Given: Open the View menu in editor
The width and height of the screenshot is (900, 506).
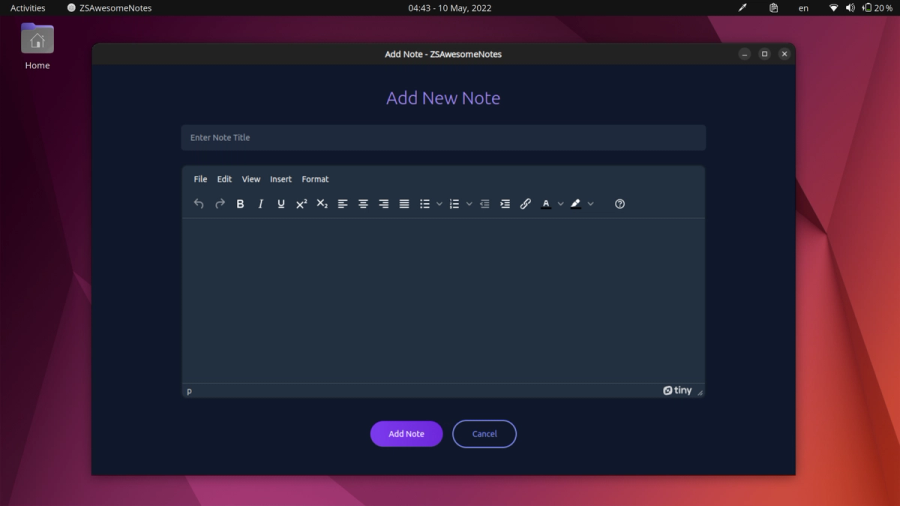Looking at the screenshot, I should click(x=251, y=179).
